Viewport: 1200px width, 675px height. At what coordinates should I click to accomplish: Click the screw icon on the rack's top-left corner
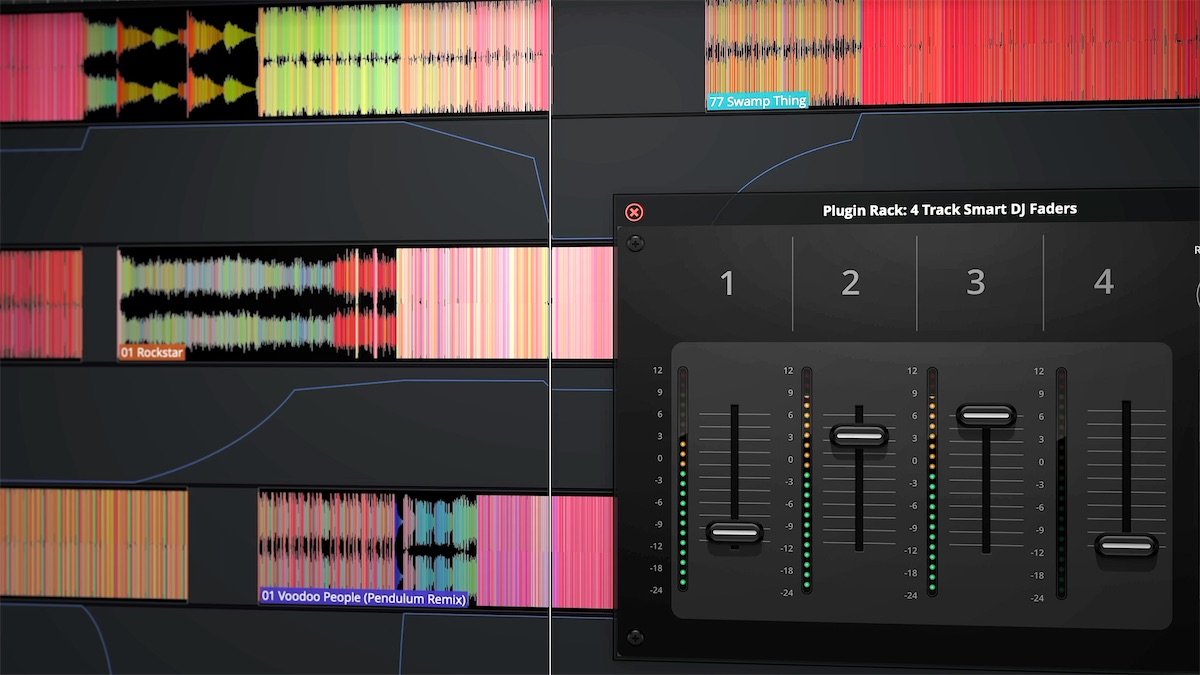coord(634,242)
